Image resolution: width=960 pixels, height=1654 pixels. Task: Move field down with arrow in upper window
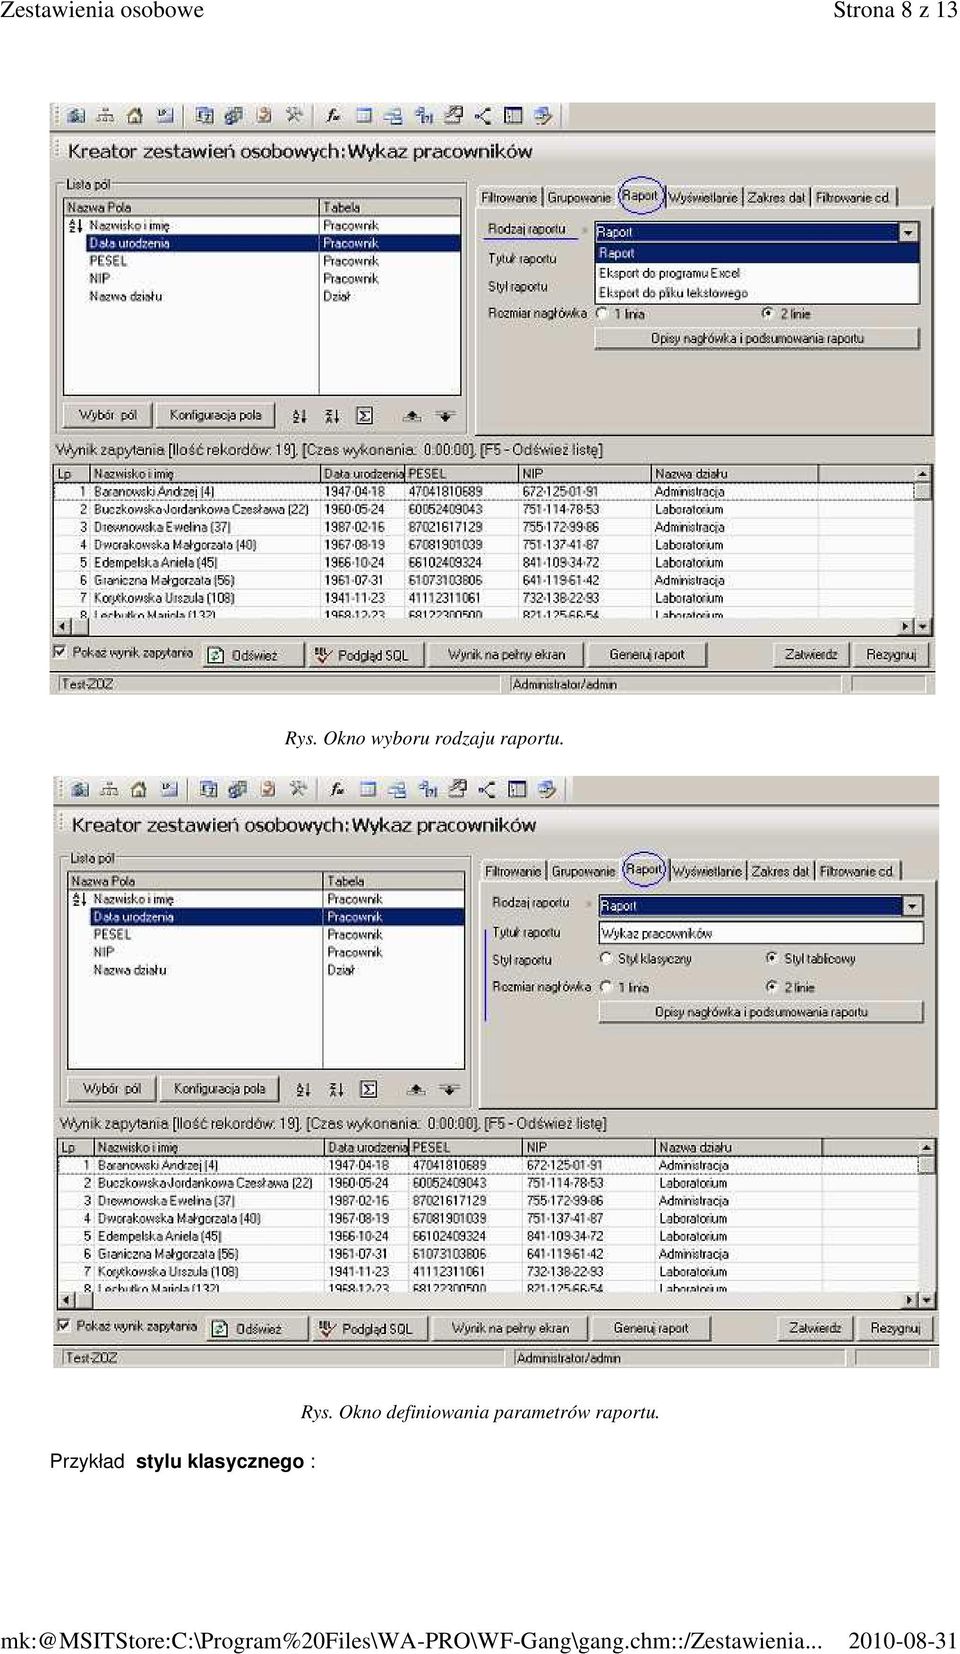point(445,416)
